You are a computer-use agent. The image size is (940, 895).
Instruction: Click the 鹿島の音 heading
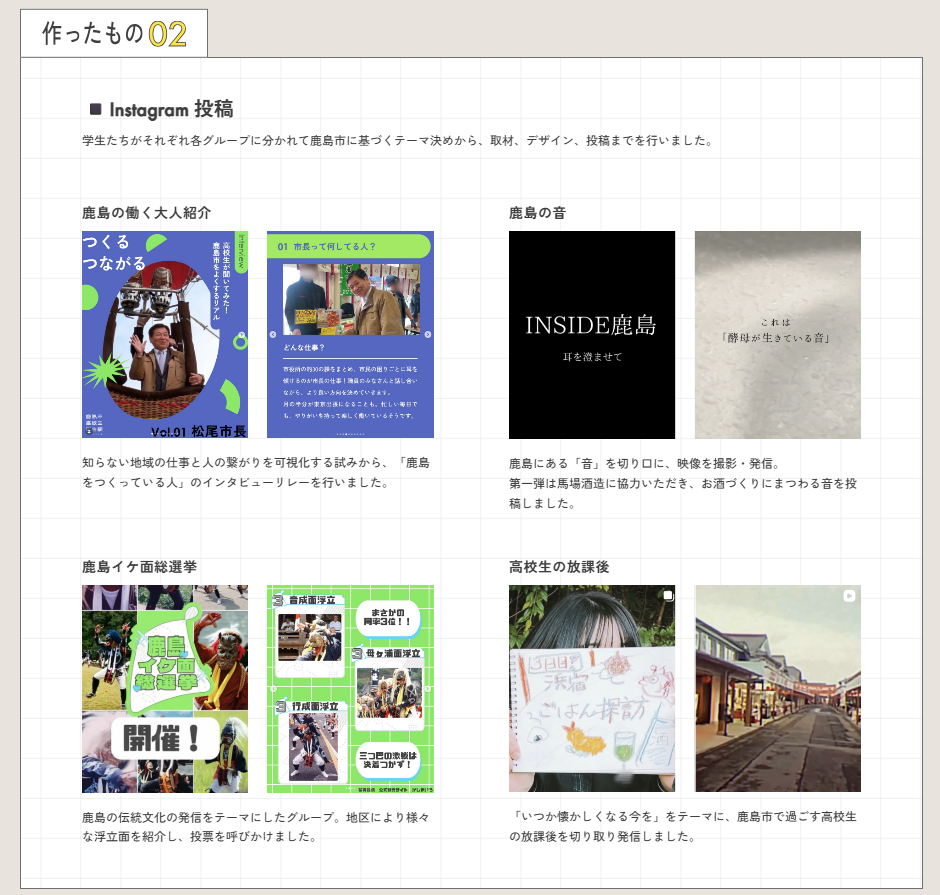coord(537,213)
